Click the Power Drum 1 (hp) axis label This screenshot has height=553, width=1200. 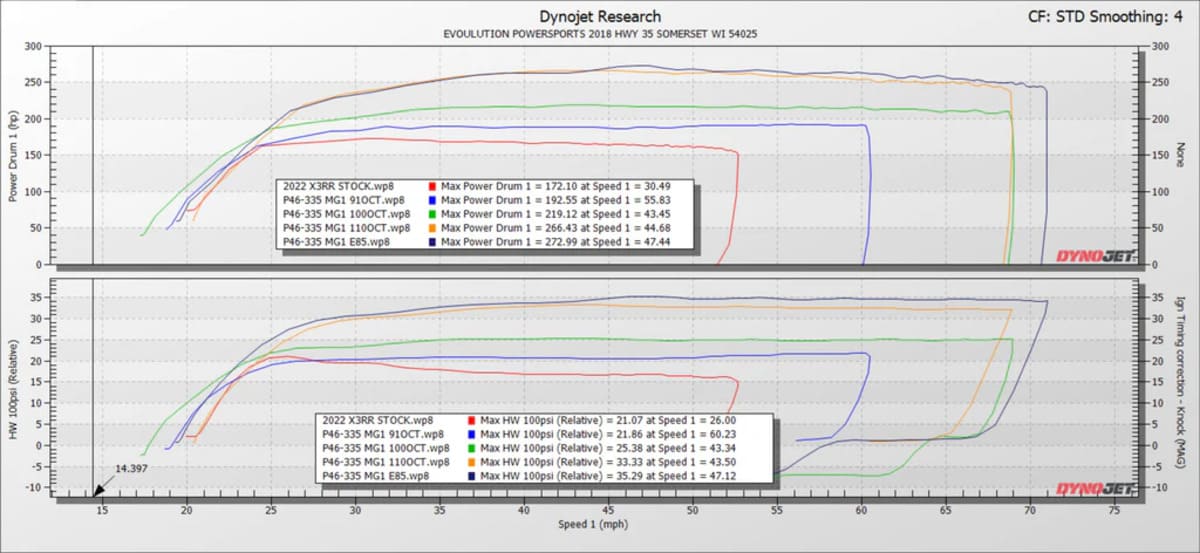point(14,155)
